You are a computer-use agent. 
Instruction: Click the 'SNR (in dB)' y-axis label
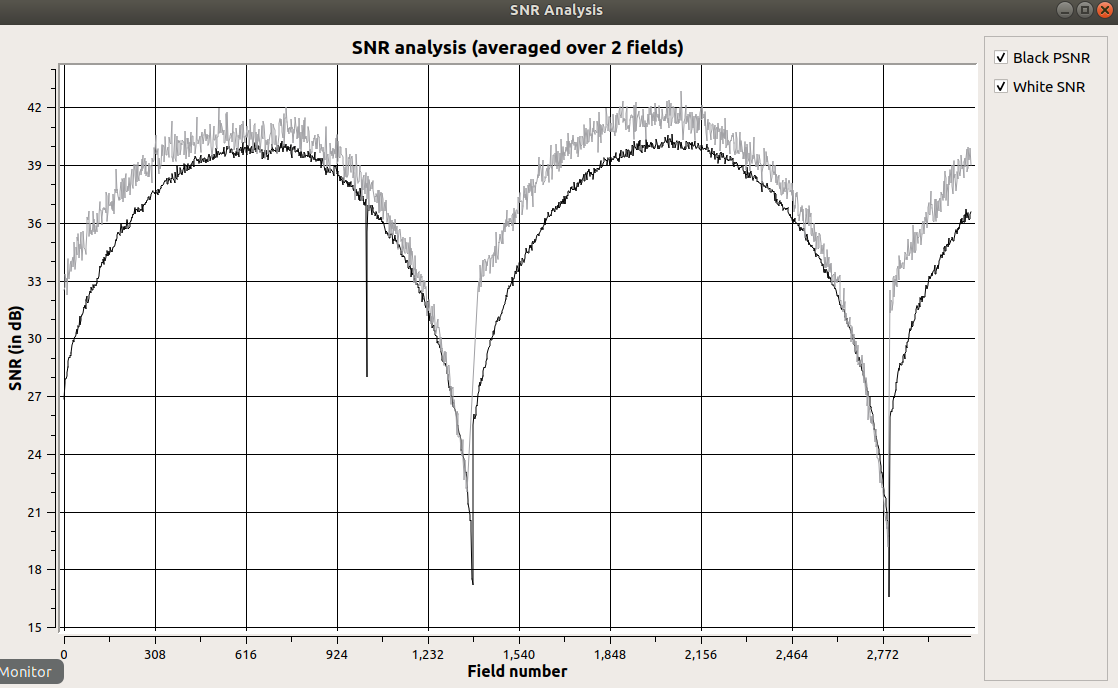pyautogui.click(x=15, y=348)
